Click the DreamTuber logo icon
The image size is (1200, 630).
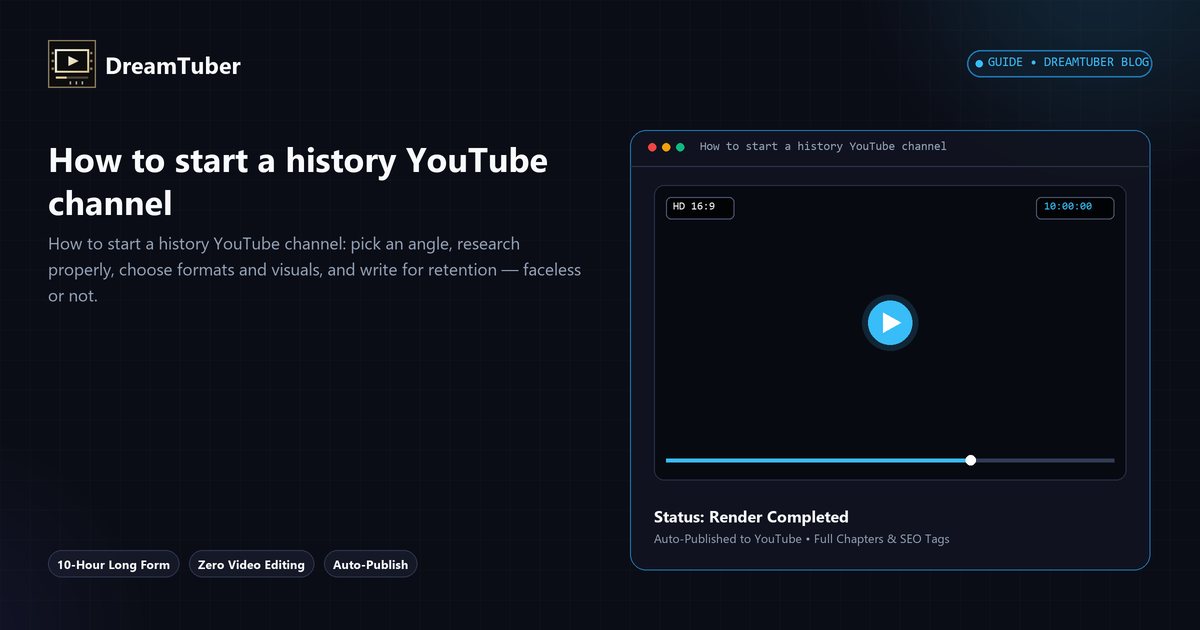click(x=72, y=65)
